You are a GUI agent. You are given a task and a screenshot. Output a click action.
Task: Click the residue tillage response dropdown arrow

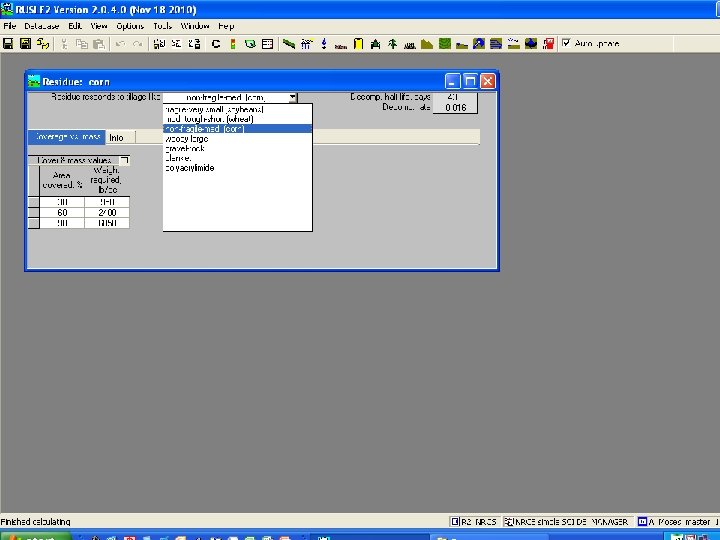(x=292, y=97)
